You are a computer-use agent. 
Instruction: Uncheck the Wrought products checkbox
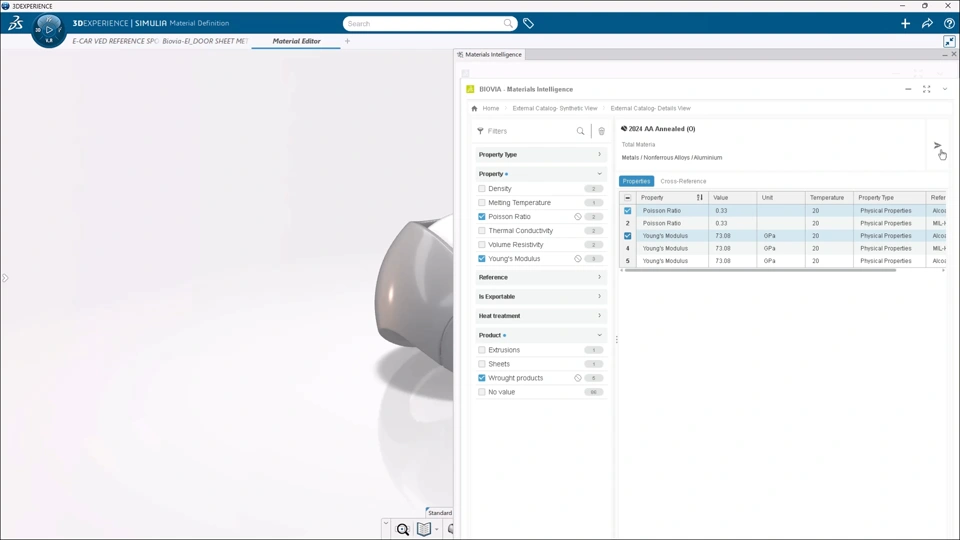click(482, 378)
